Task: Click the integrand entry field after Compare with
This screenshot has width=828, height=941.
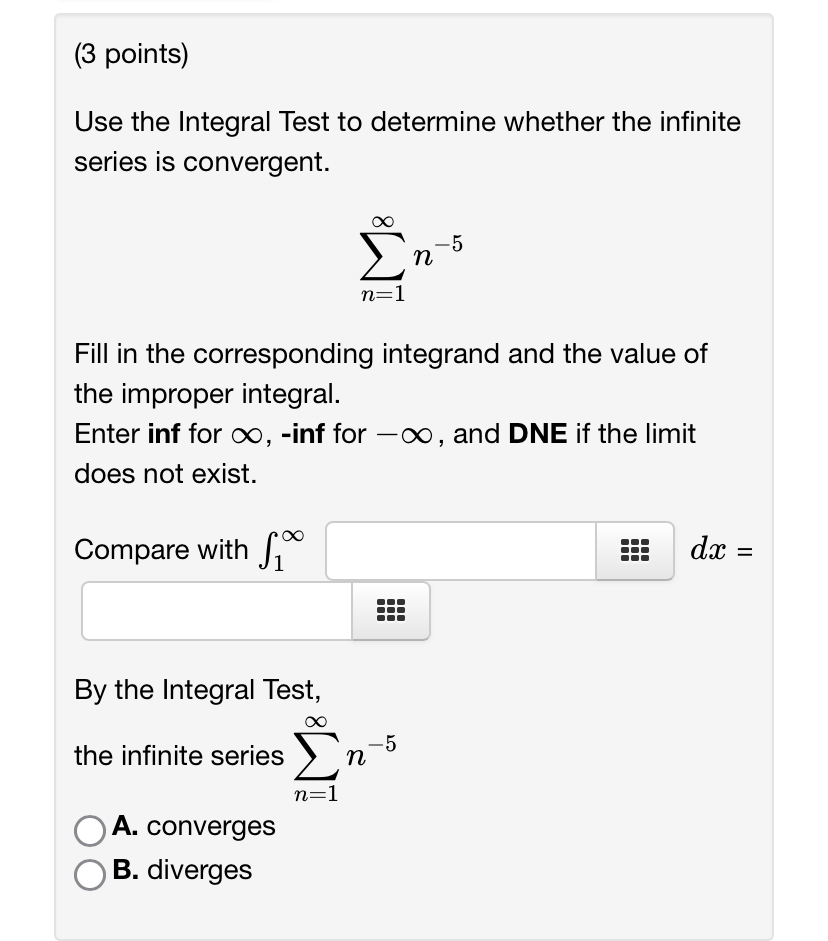Action: point(460,550)
